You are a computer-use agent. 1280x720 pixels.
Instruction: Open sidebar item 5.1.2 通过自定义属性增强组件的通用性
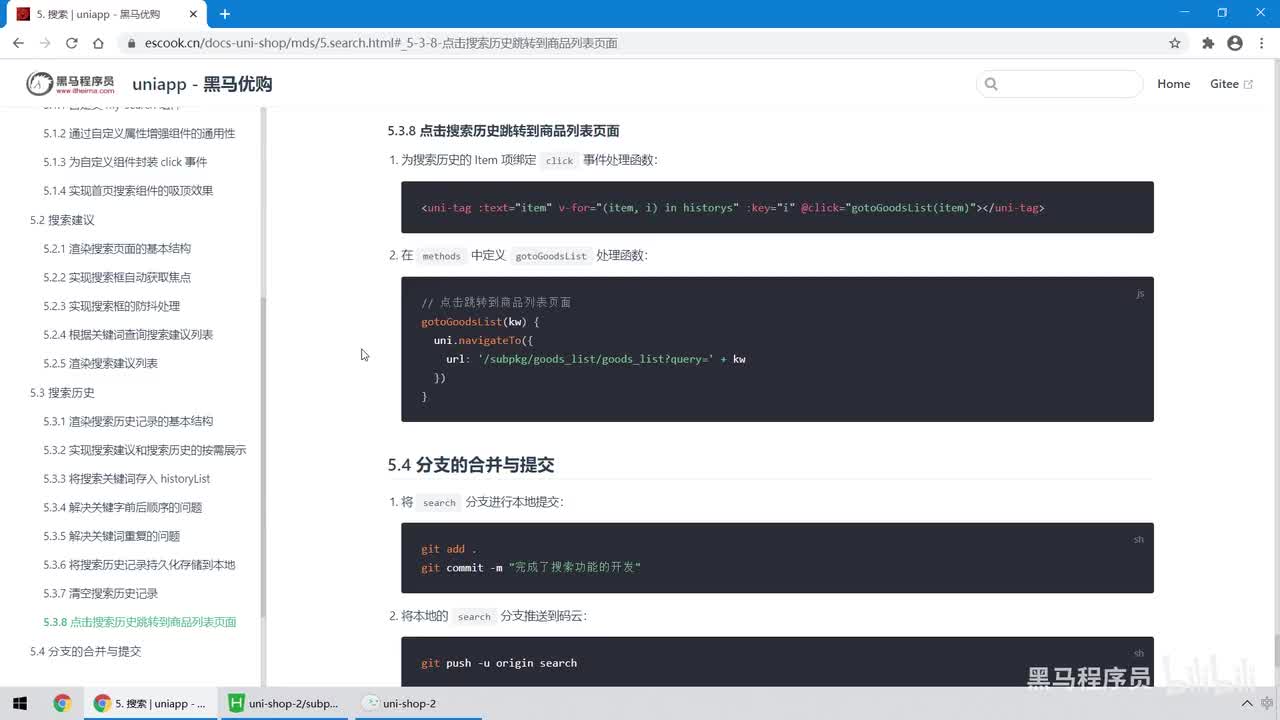[x=139, y=133]
